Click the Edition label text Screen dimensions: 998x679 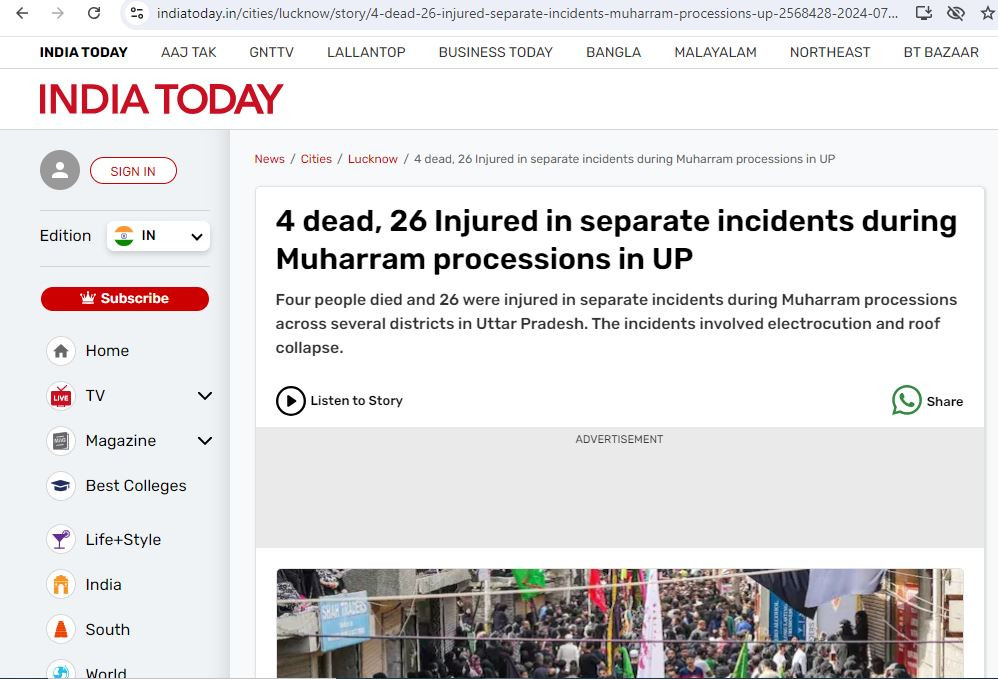(x=66, y=236)
